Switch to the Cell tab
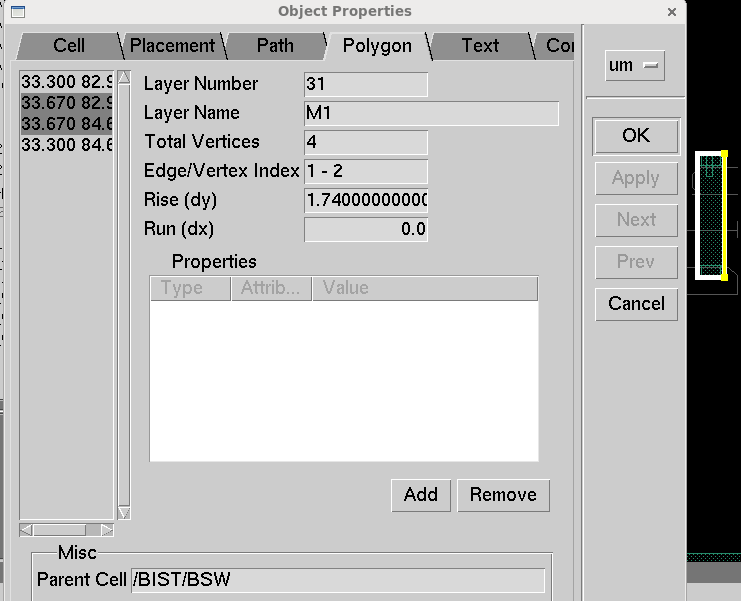The image size is (741, 601). pyautogui.click(x=69, y=46)
